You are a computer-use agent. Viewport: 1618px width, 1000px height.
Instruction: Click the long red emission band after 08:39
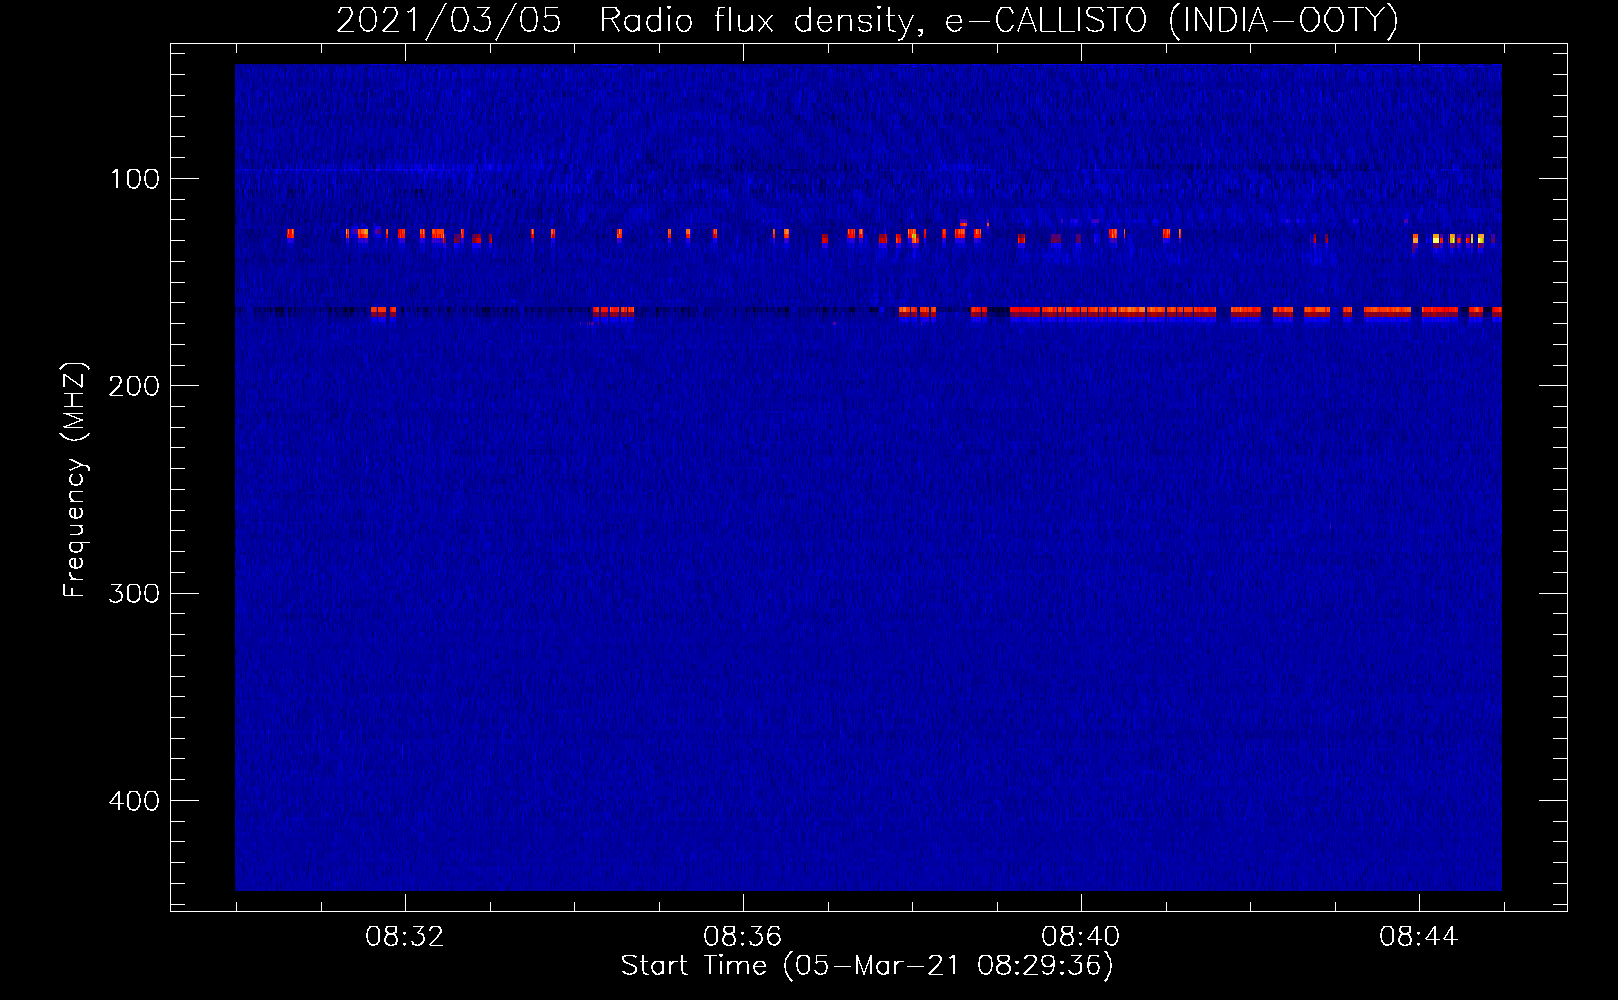click(x=1113, y=312)
